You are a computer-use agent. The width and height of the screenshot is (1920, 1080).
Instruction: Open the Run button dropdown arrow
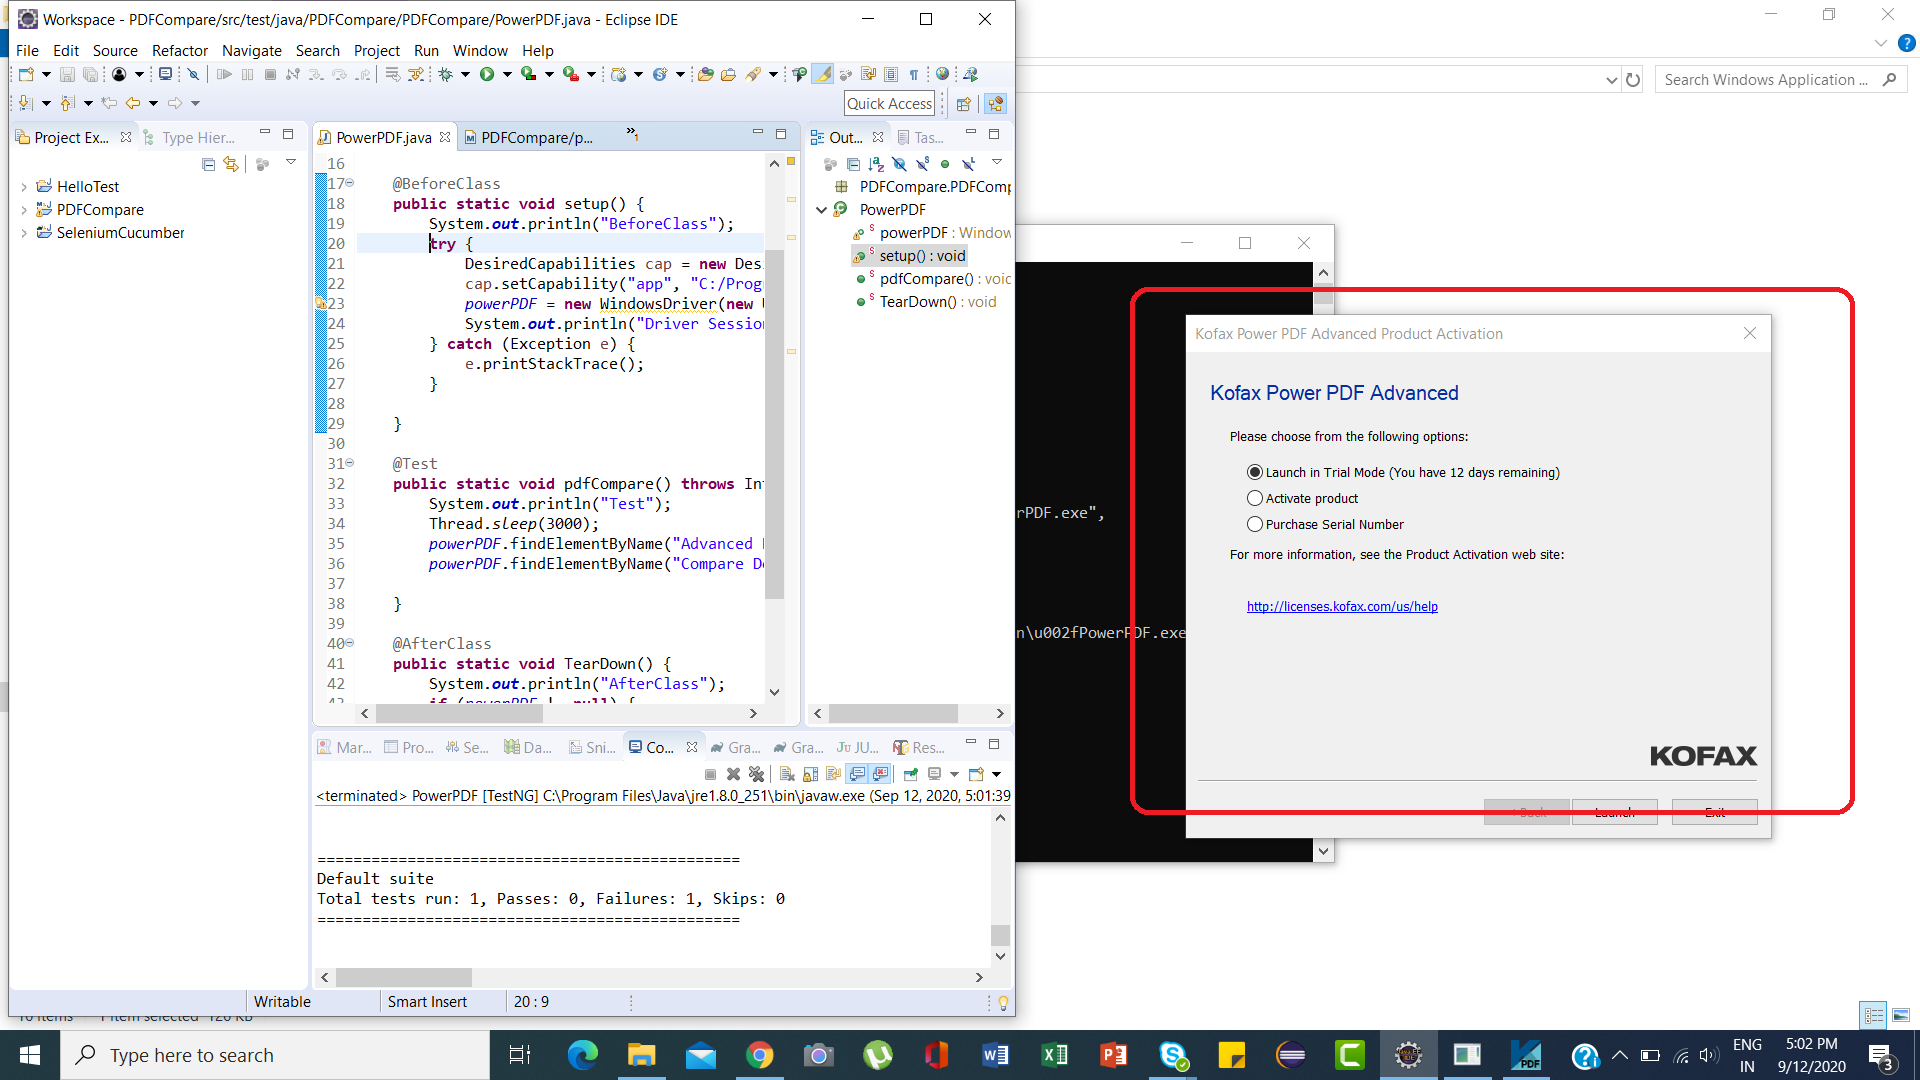click(505, 74)
